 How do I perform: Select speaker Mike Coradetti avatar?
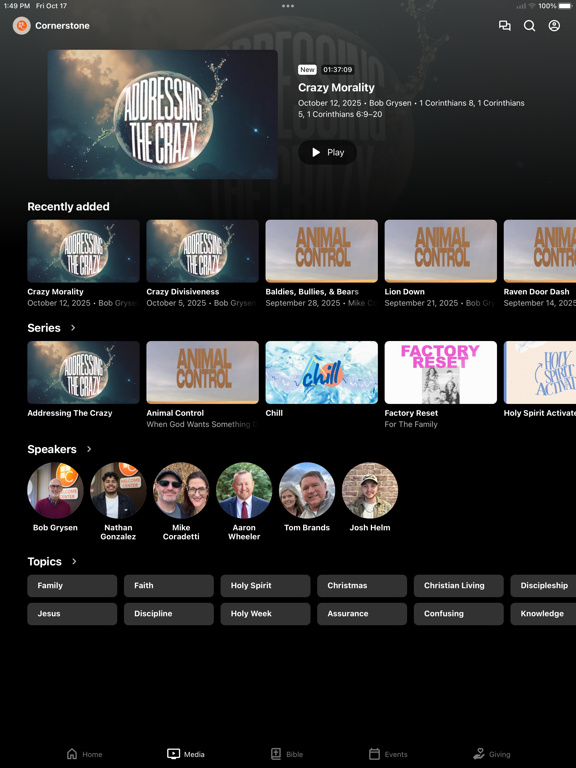click(x=181, y=490)
